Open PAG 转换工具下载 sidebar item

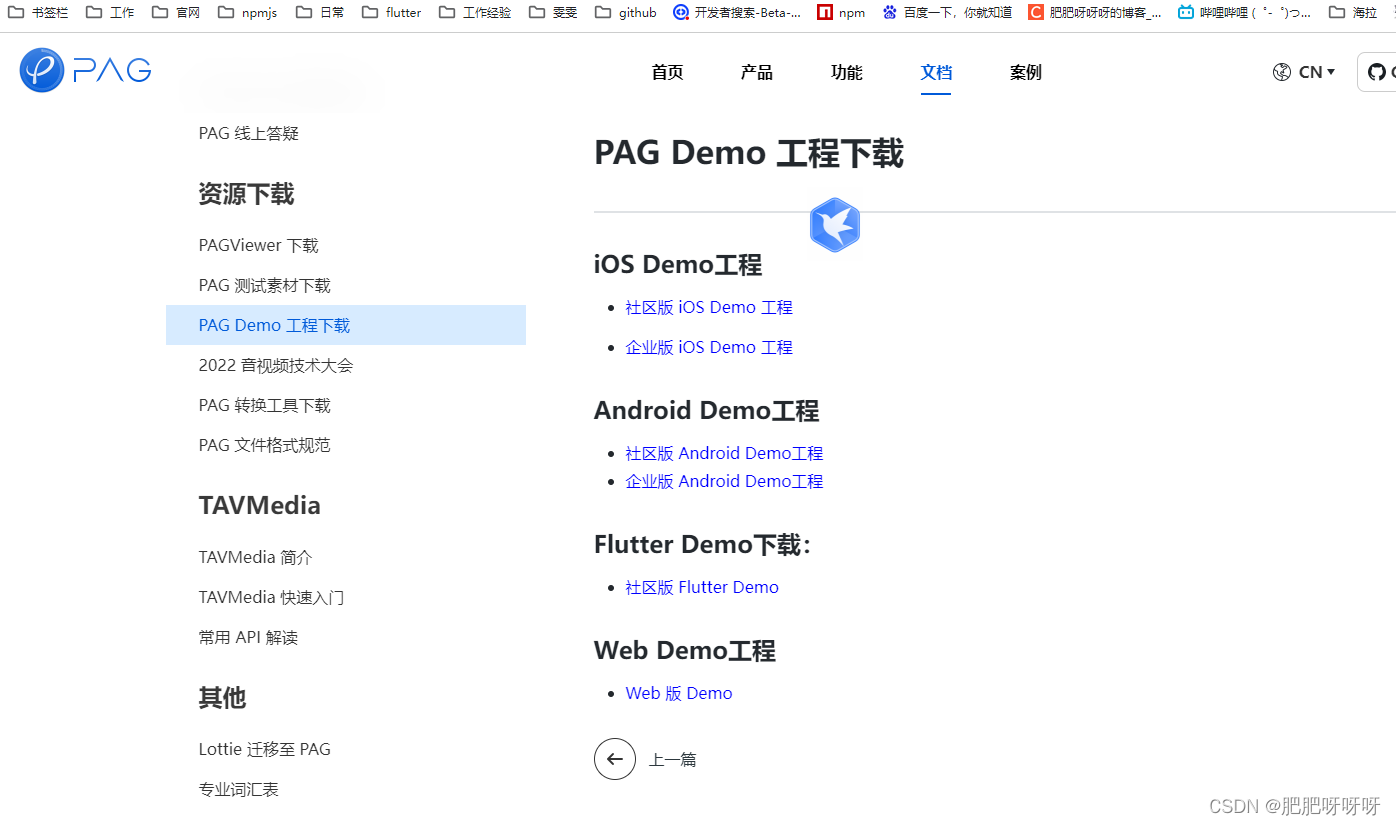pos(265,405)
